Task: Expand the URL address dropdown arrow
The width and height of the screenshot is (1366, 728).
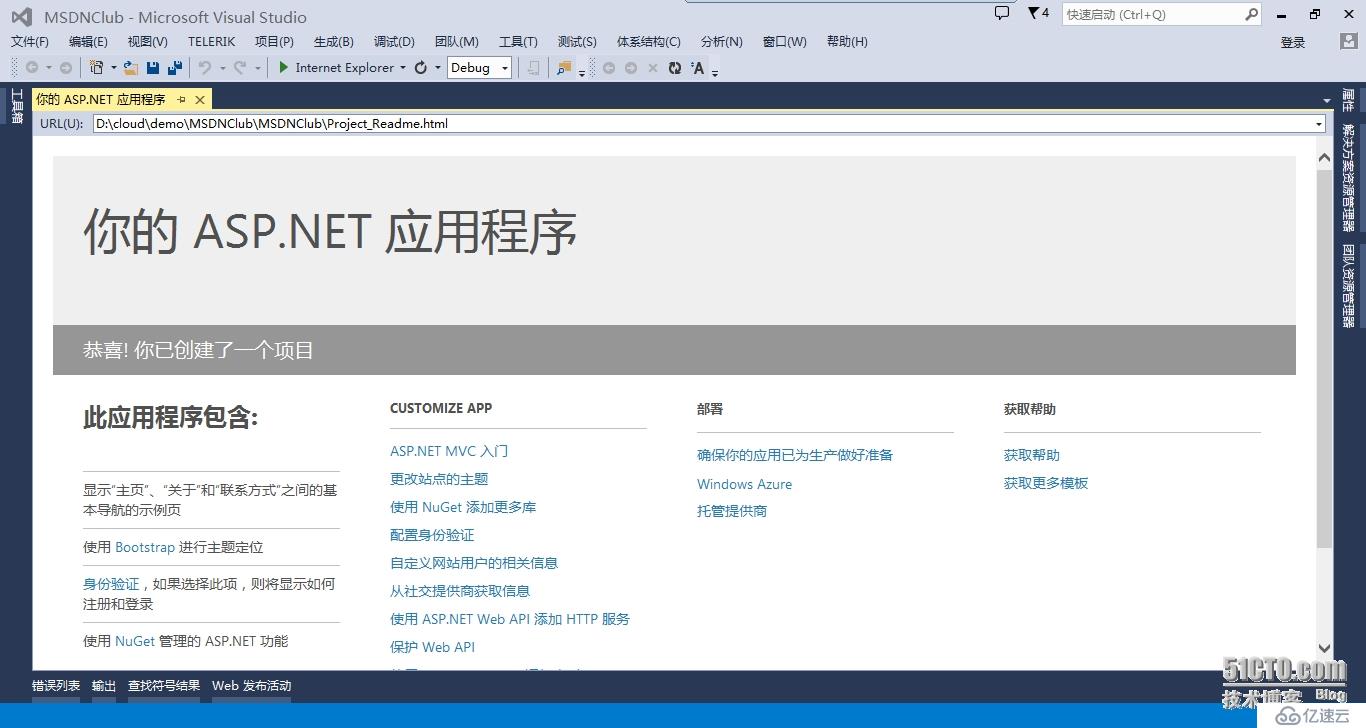Action: (x=1319, y=124)
